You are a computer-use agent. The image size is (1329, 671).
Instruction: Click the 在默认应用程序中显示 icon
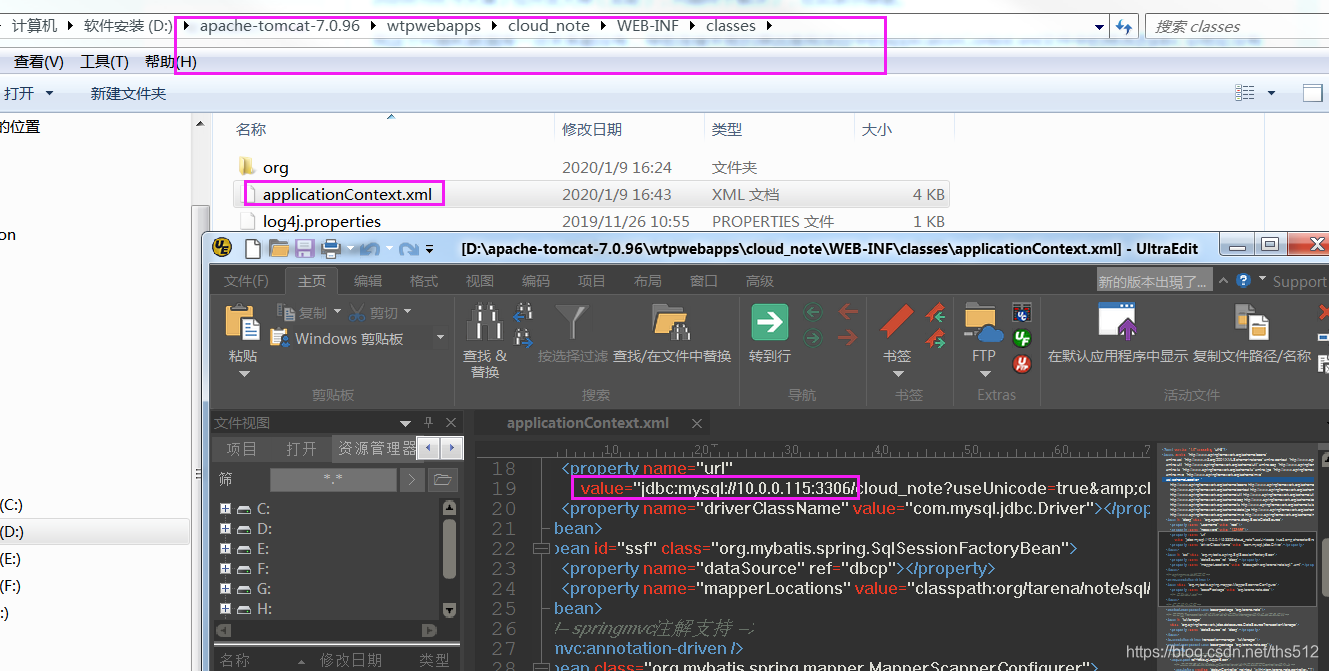1117,322
